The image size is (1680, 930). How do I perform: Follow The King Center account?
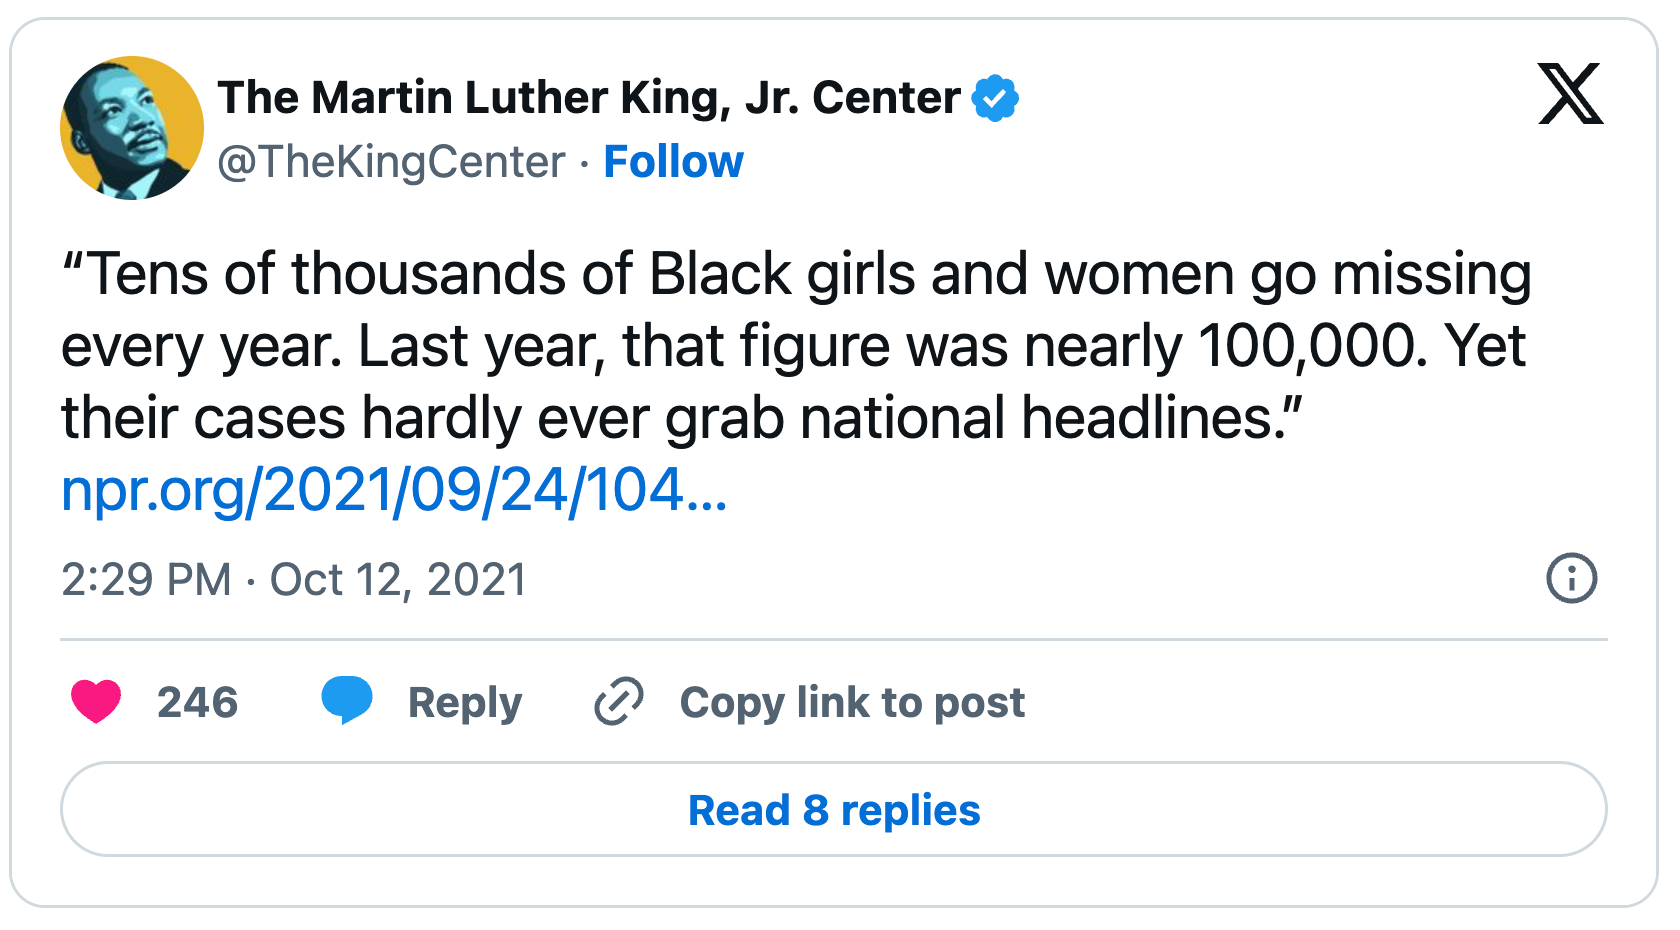pyautogui.click(x=673, y=162)
